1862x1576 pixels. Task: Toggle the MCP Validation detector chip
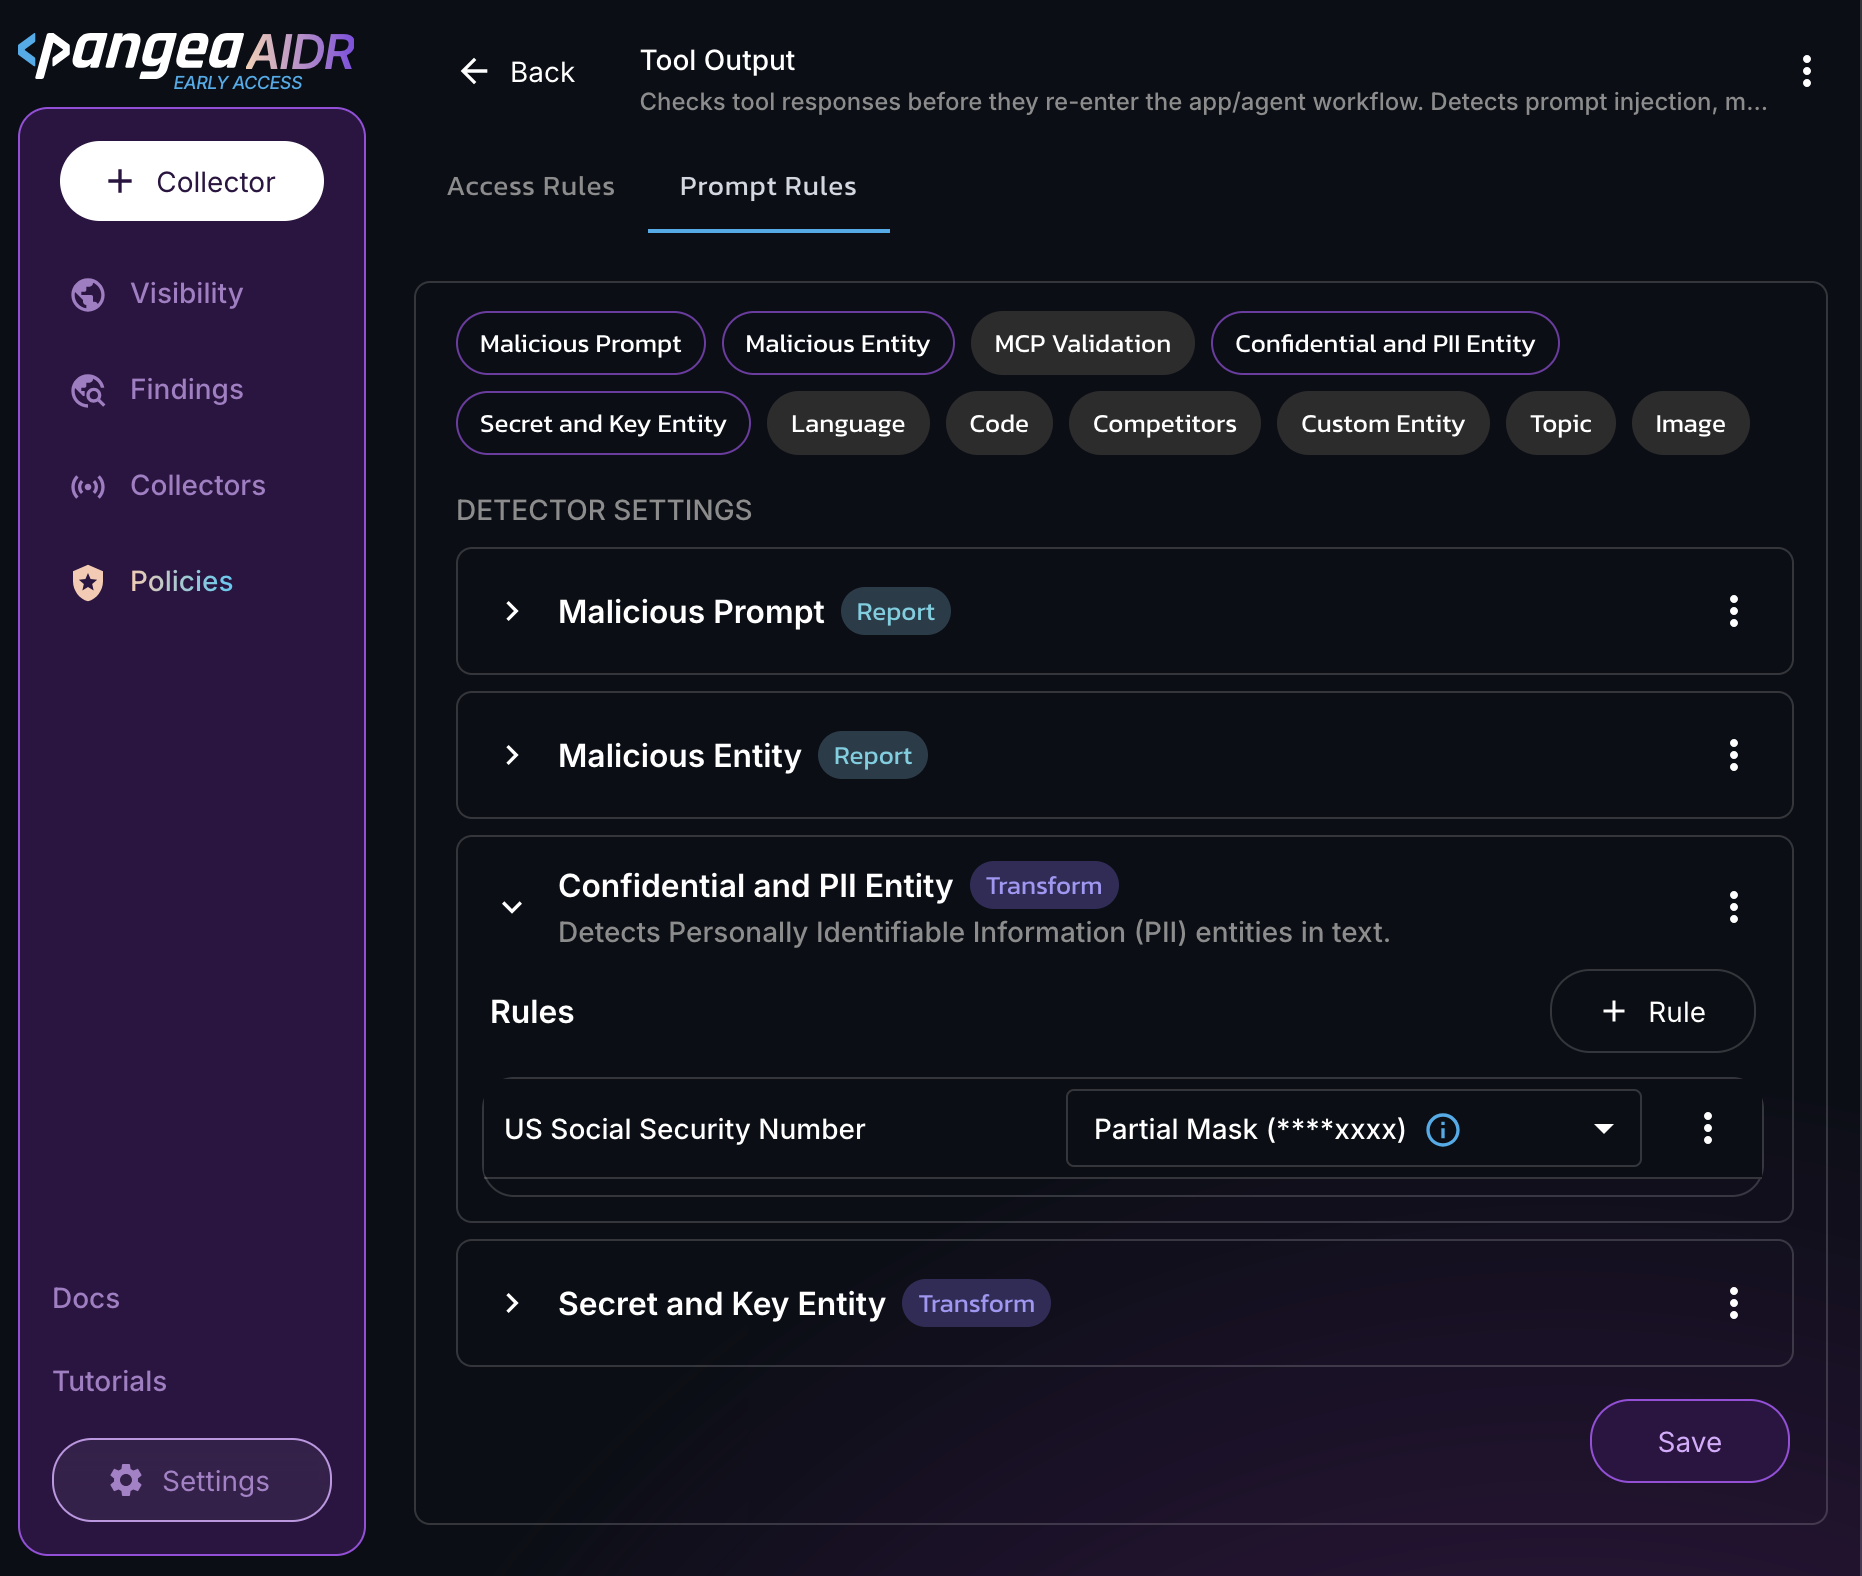pos(1081,343)
